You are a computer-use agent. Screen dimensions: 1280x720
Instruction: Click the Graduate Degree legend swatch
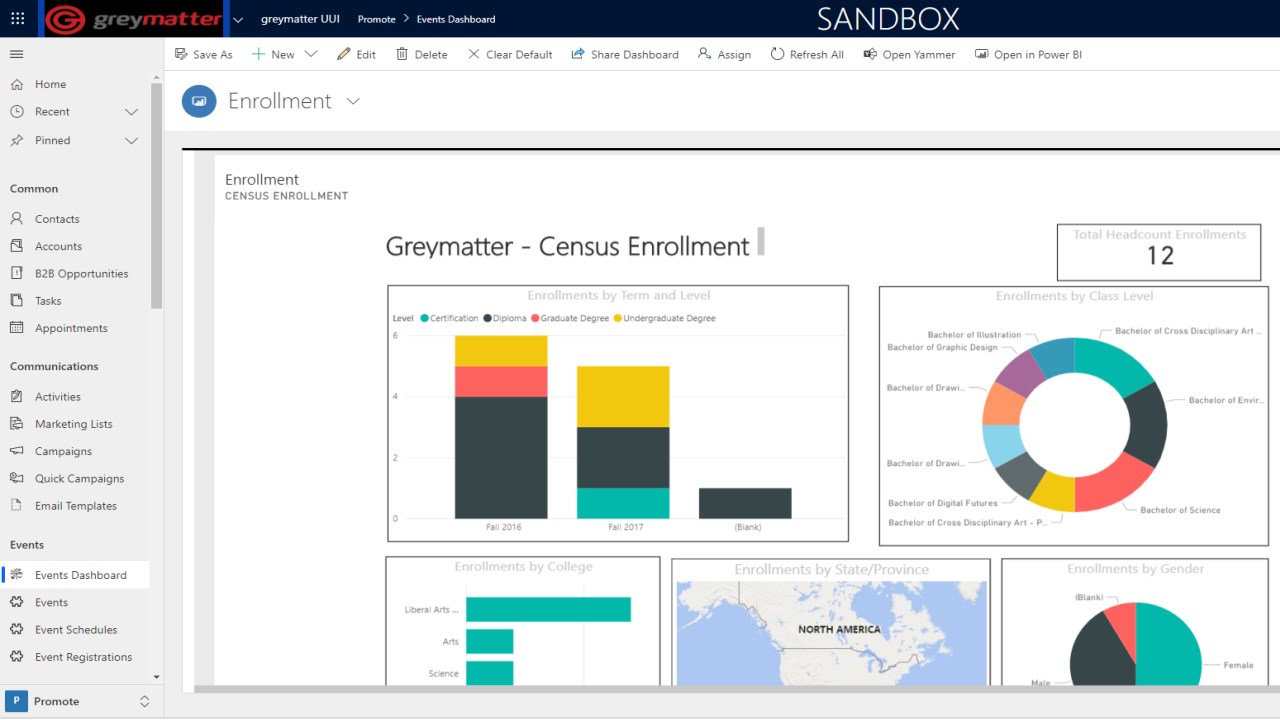pyautogui.click(x=535, y=318)
